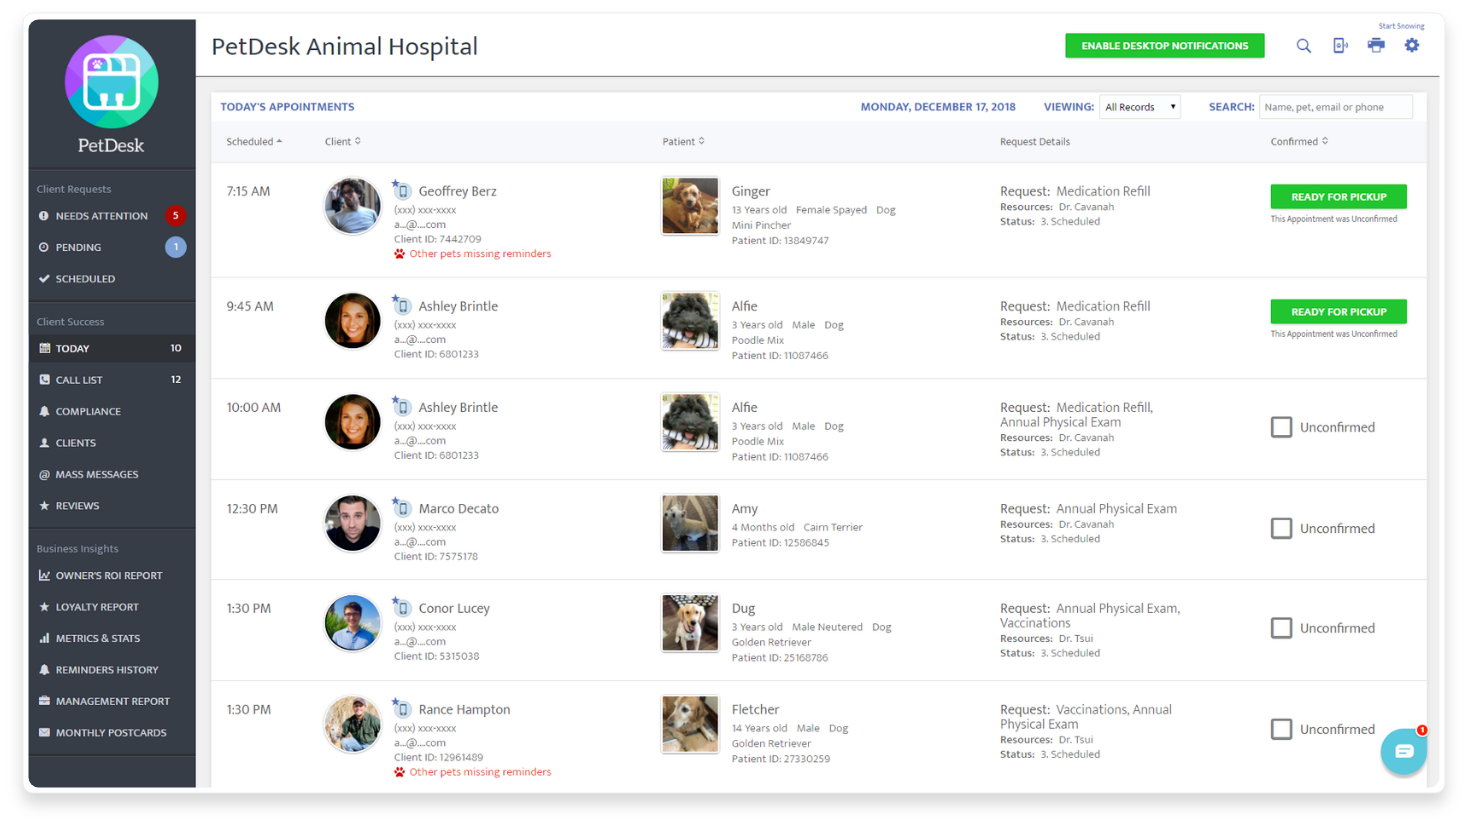Image resolution: width=1468 pixels, height=826 pixels.
Task: Open the Viewing All Records dropdown
Action: pyautogui.click(x=1140, y=106)
